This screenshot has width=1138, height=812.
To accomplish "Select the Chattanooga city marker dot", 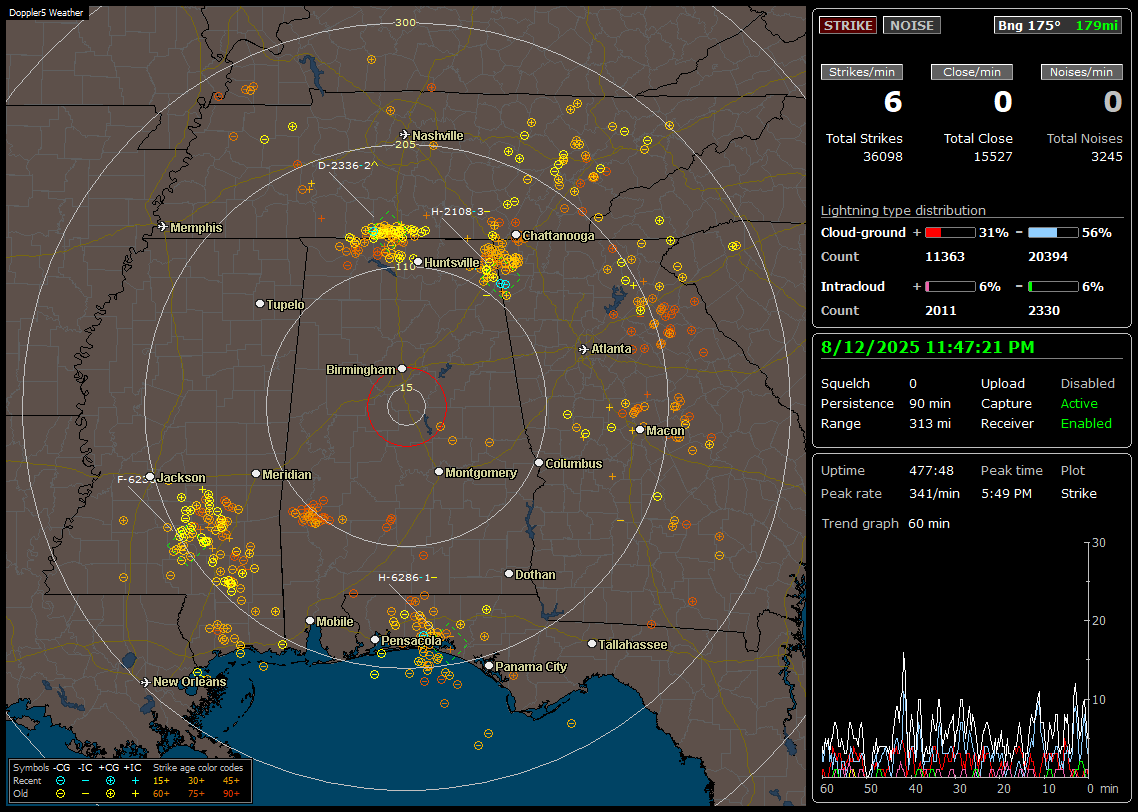I will tap(516, 235).
